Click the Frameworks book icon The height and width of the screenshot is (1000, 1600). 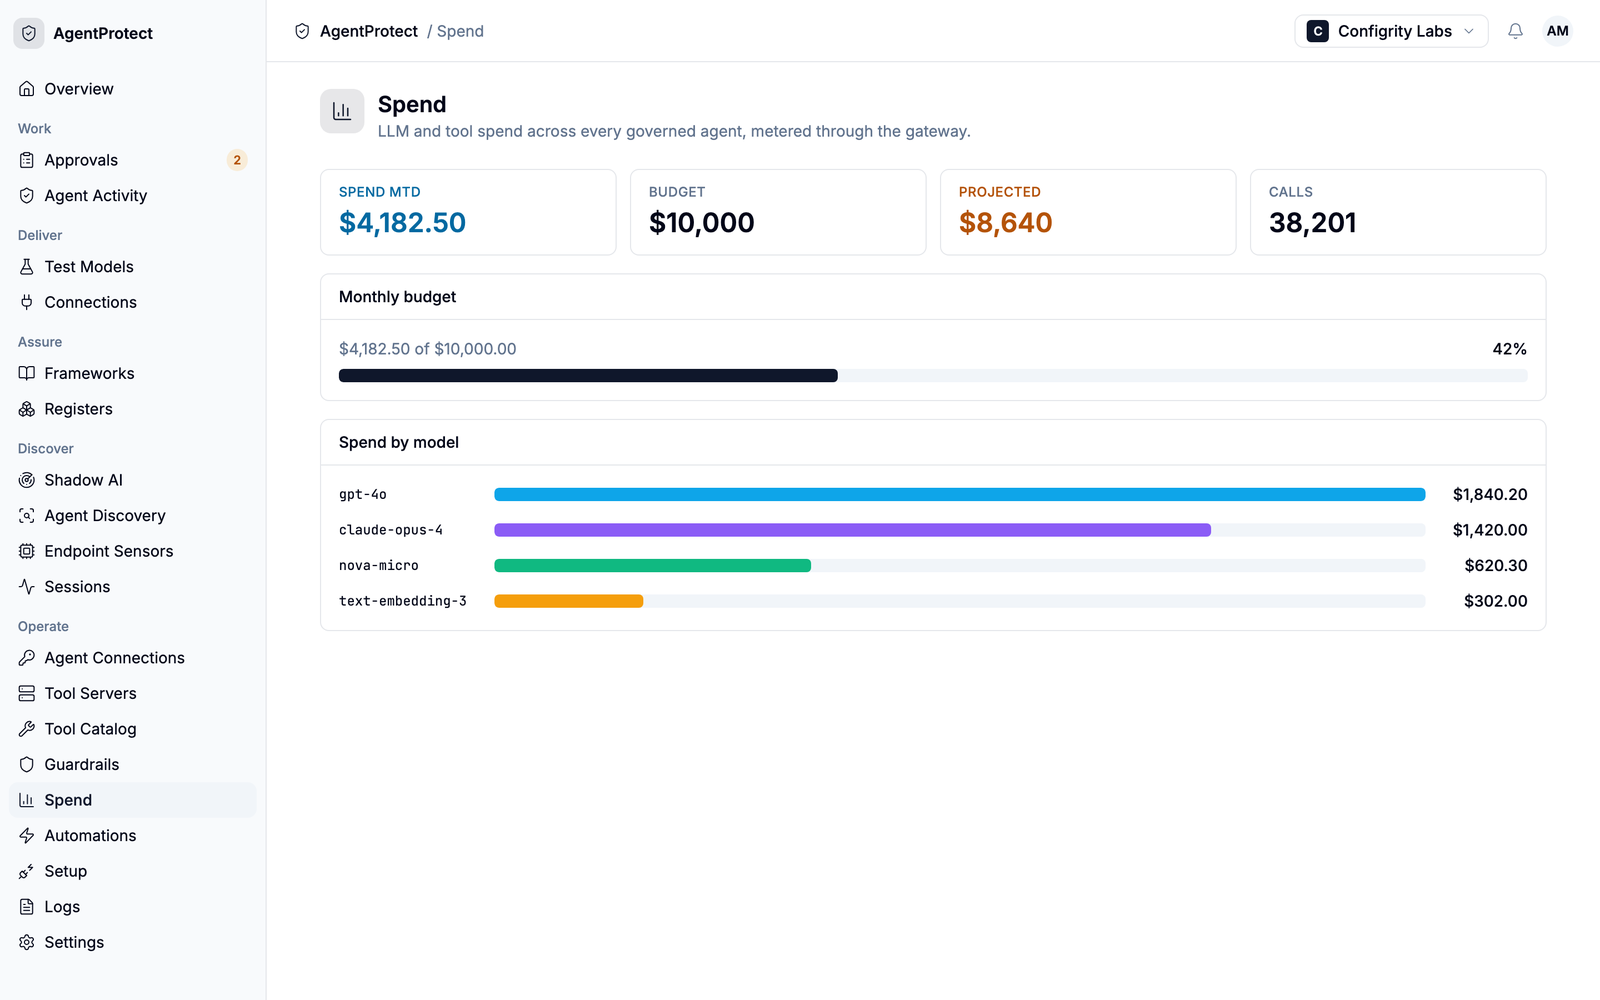(x=27, y=373)
